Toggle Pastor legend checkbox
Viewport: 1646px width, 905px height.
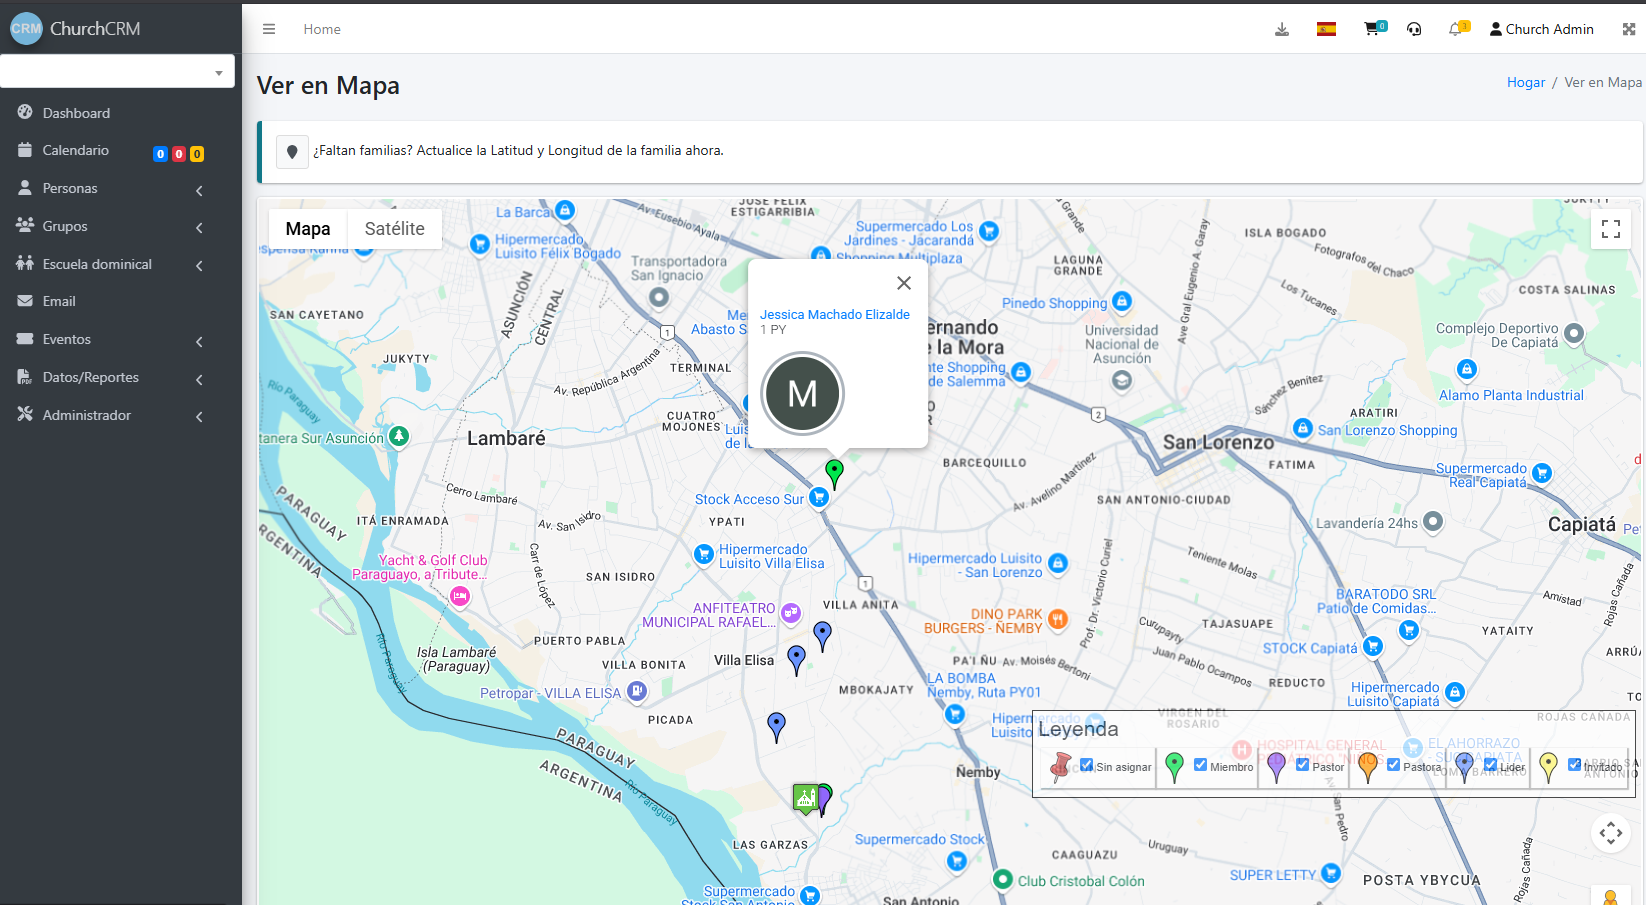[1303, 765]
